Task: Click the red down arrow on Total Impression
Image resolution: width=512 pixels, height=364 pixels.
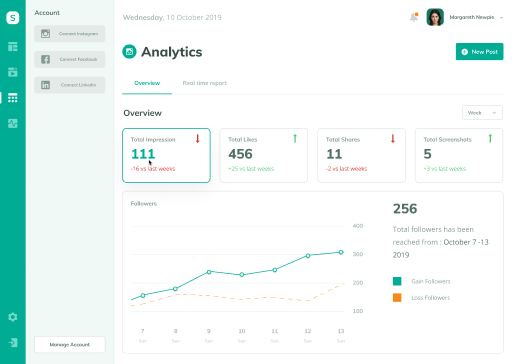Action: pos(197,138)
